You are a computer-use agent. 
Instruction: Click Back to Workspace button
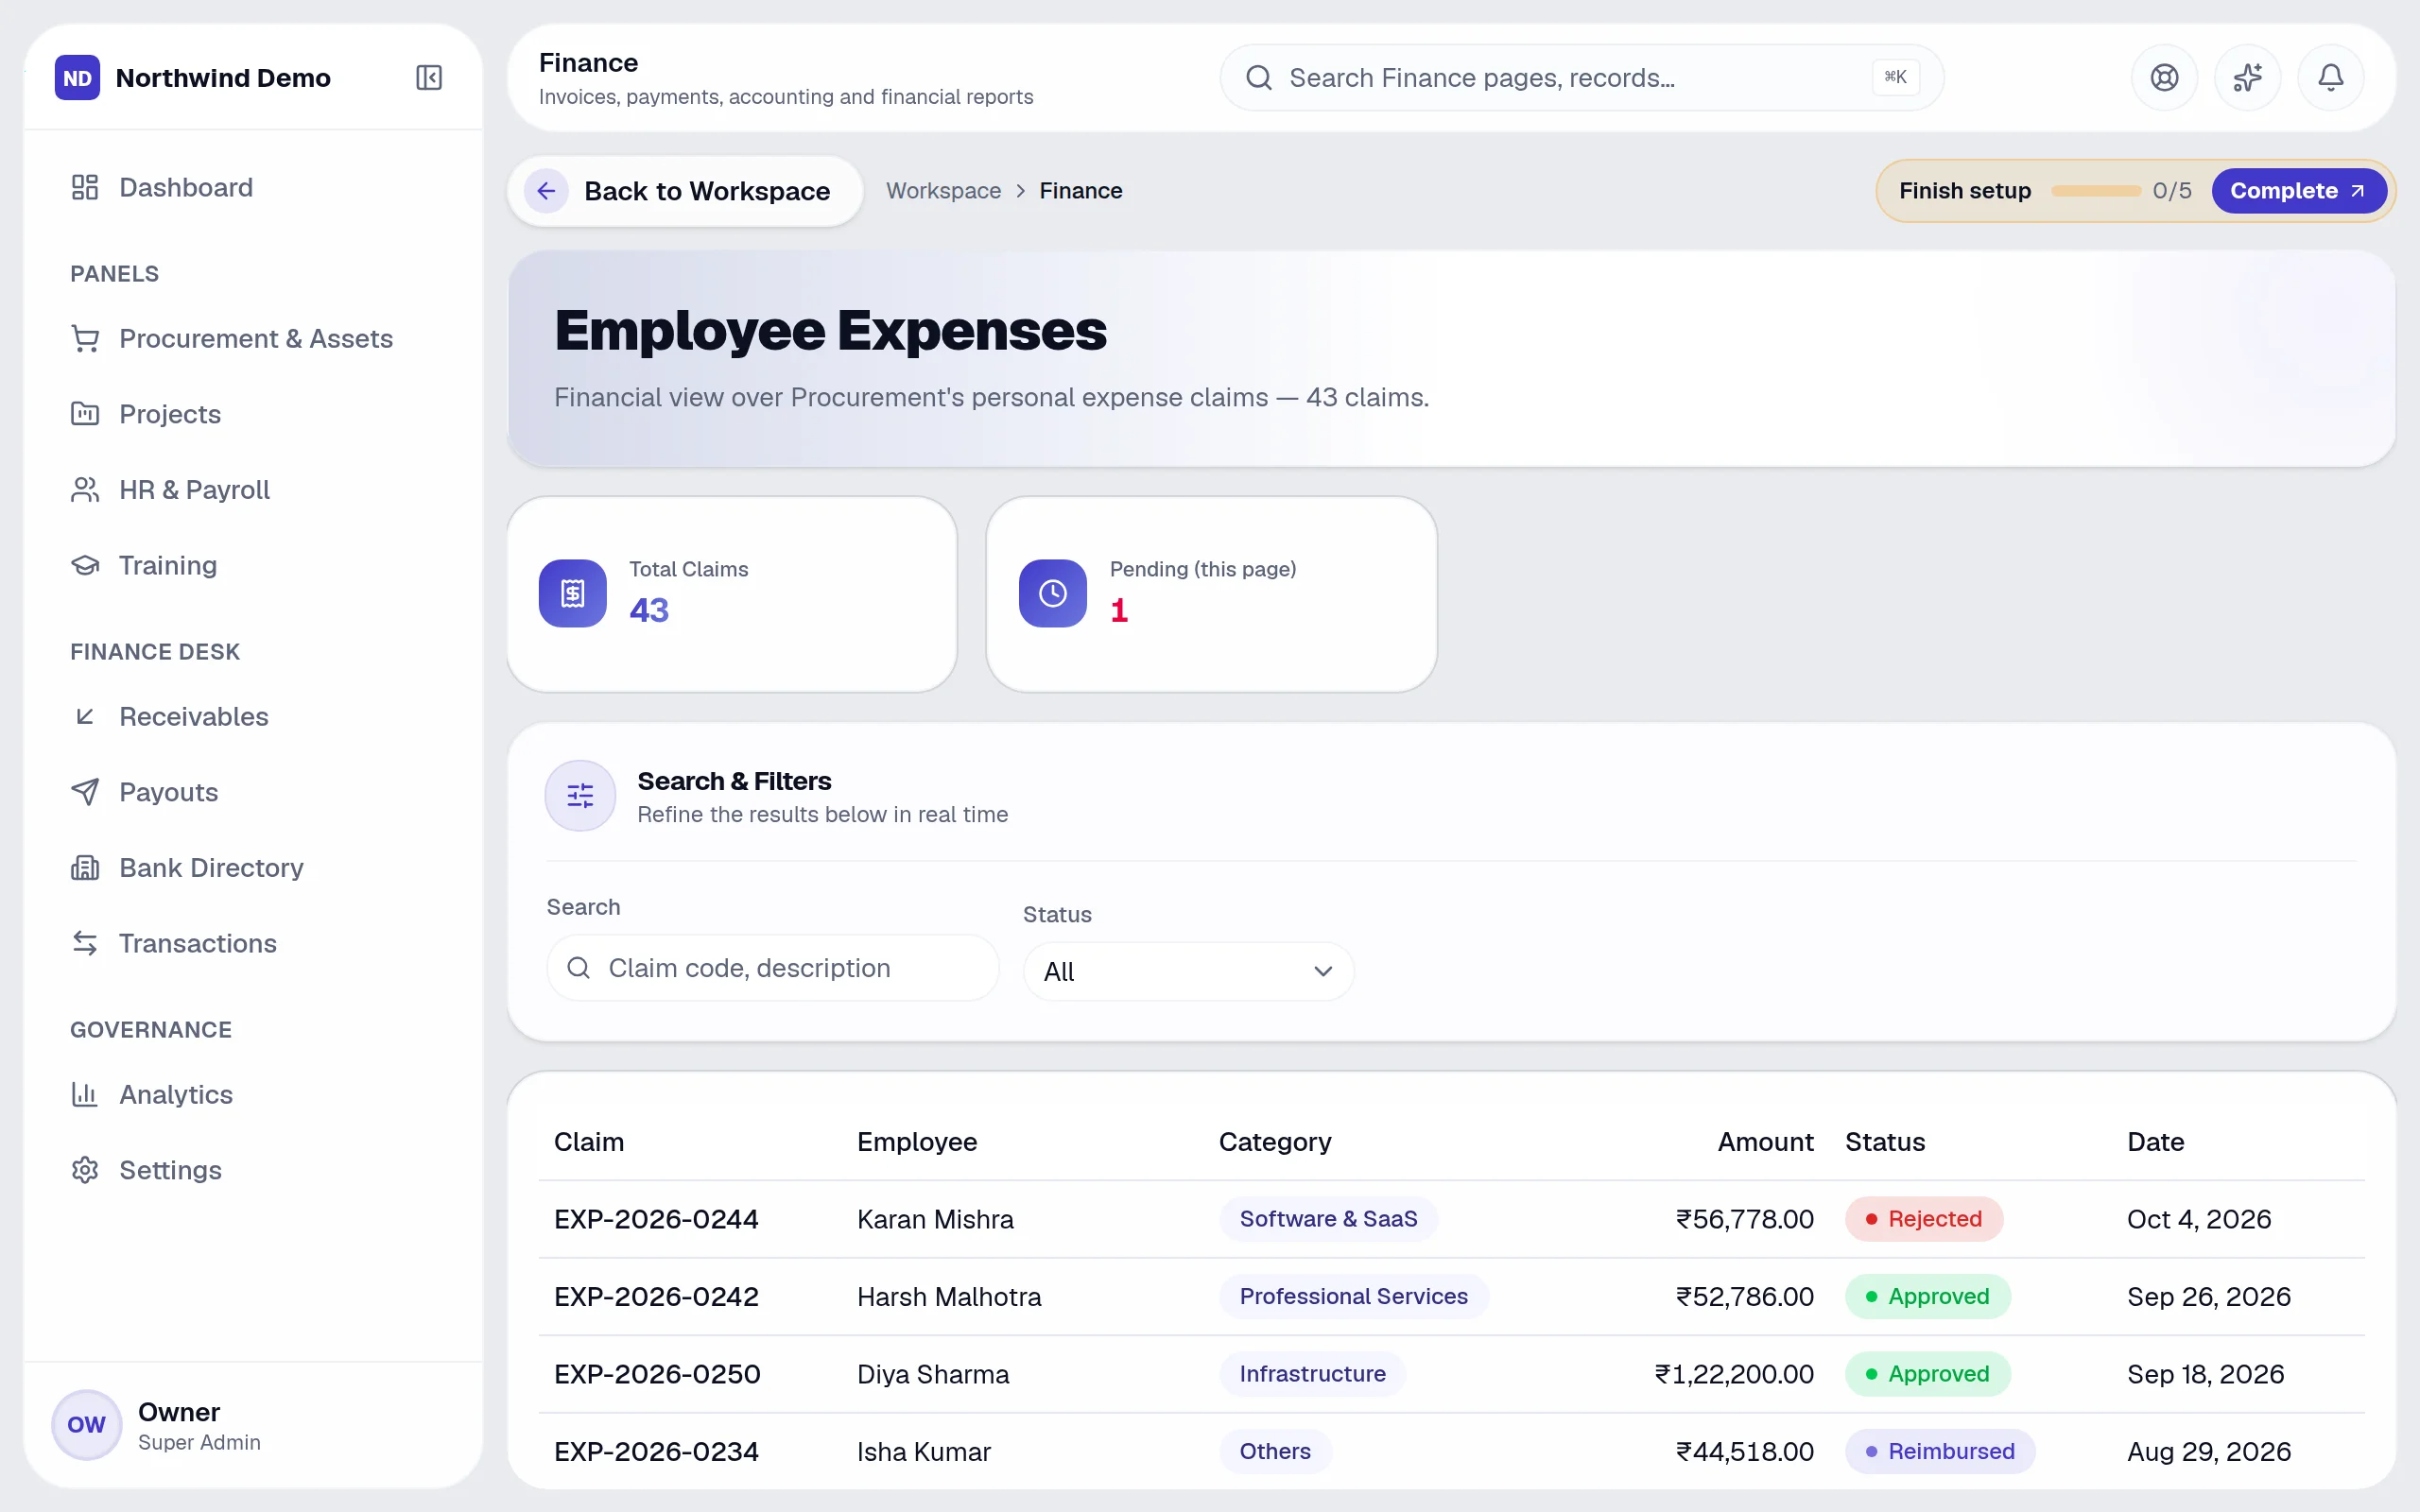pos(685,191)
